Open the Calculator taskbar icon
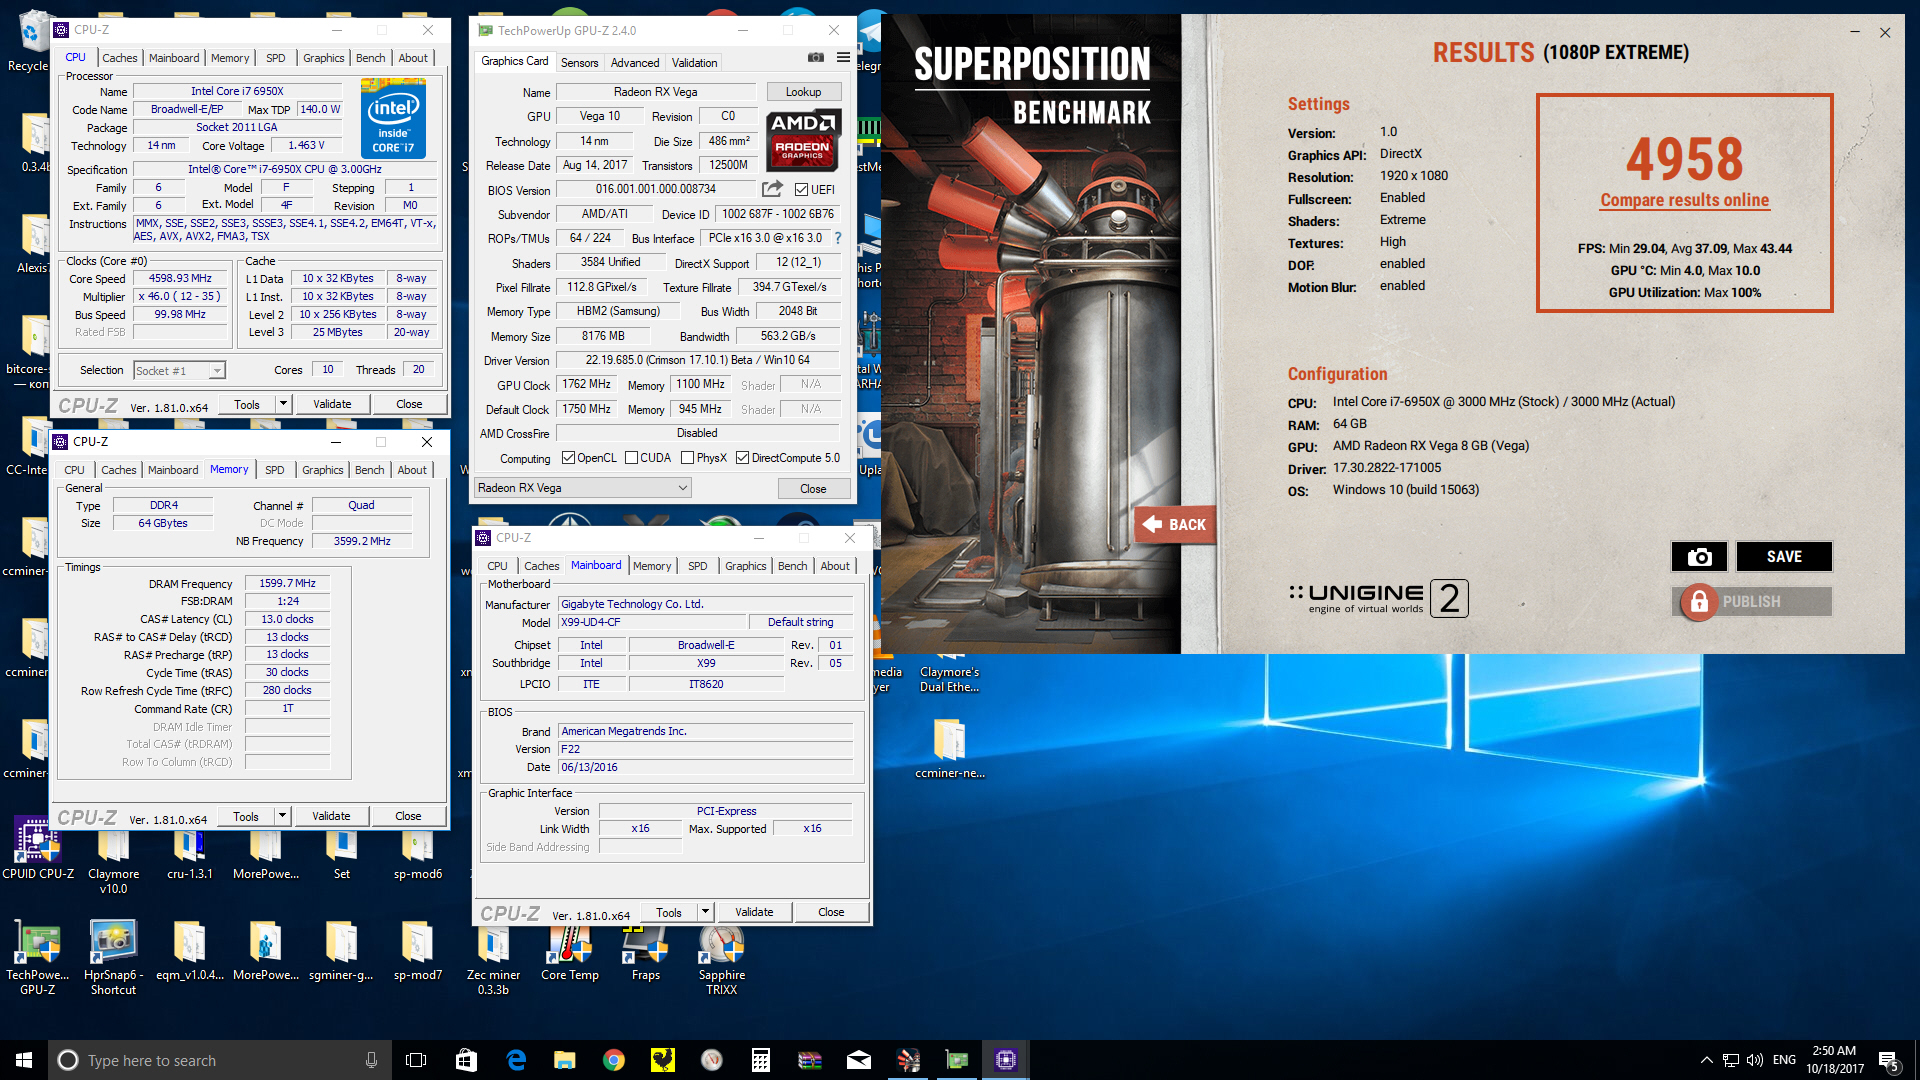 pyautogui.click(x=761, y=1060)
